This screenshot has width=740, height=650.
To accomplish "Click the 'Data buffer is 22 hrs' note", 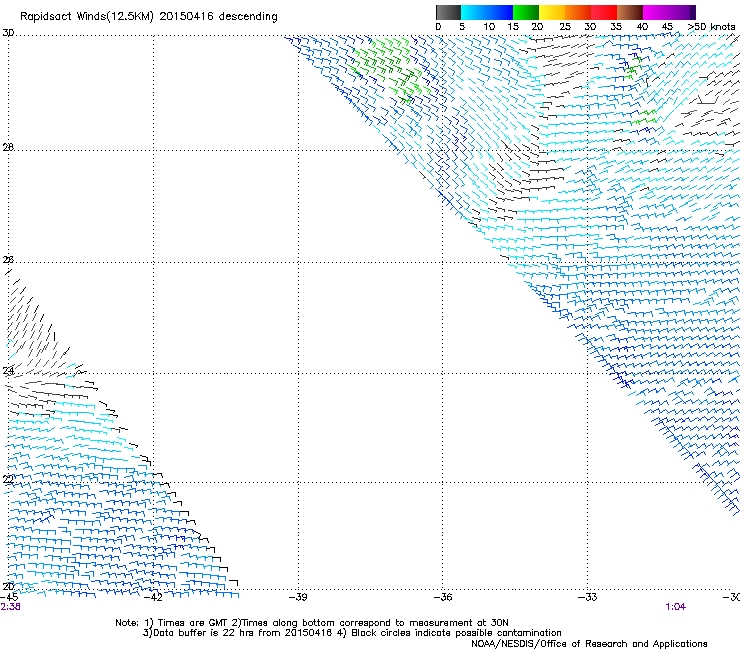I will click(352, 633).
